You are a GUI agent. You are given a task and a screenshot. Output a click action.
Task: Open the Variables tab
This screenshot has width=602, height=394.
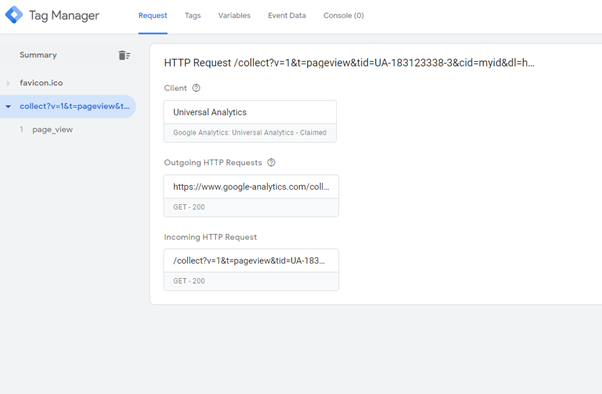point(234,15)
